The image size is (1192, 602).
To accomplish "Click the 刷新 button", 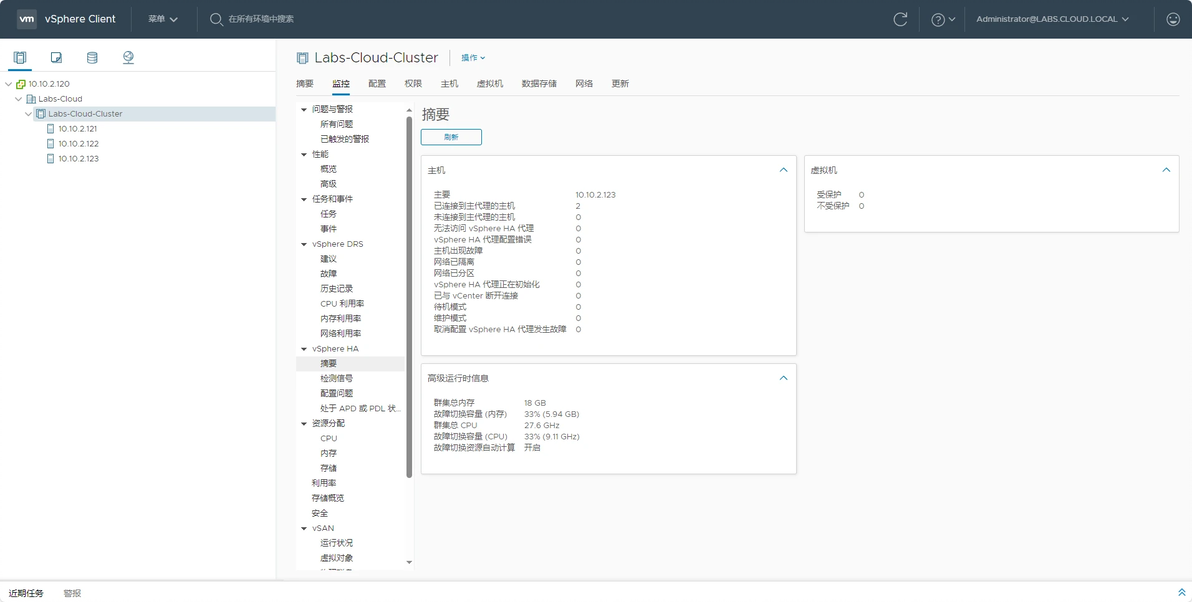I will tap(452, 137).
